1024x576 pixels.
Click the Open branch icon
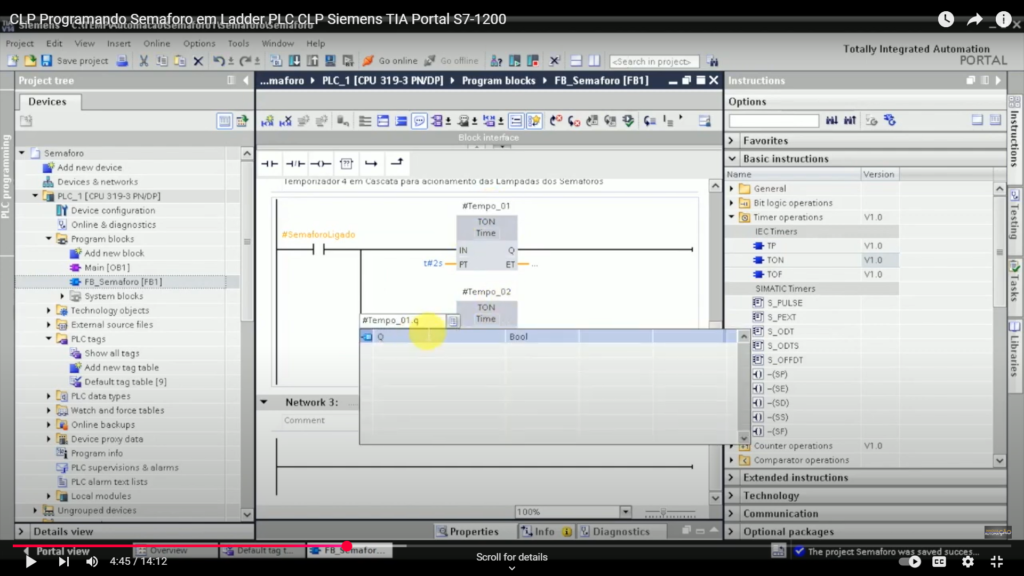coord(371,164)
